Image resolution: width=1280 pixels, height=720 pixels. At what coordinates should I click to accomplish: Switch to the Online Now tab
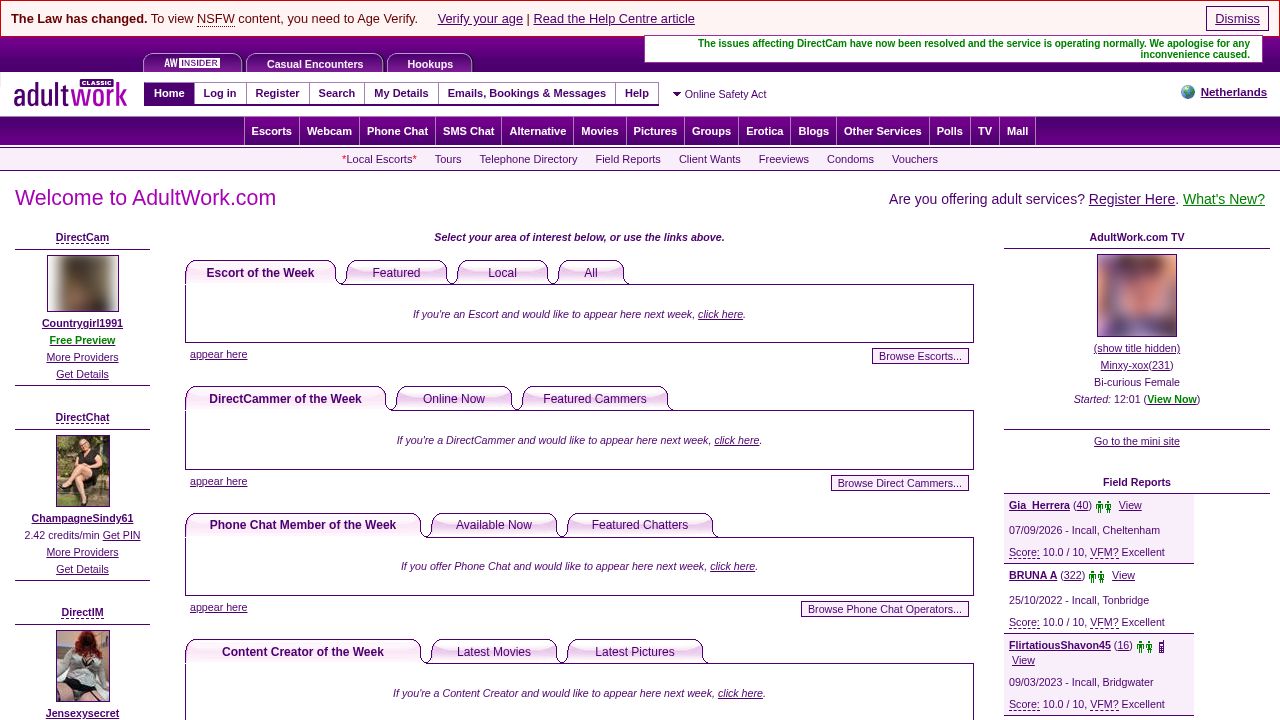[454, 399]
